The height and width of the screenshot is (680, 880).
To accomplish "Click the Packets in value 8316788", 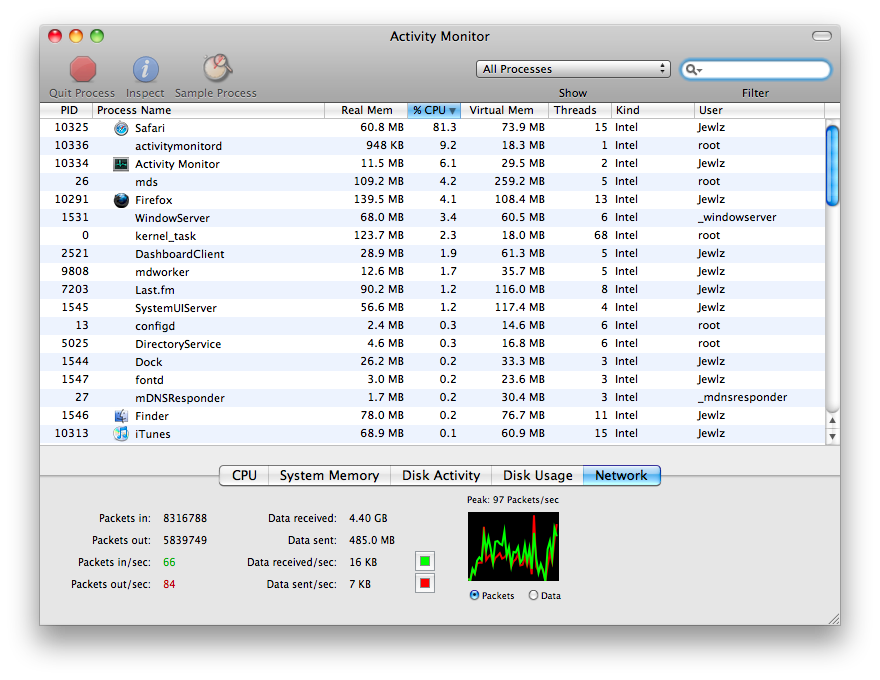I will click(x=185, y=518).
